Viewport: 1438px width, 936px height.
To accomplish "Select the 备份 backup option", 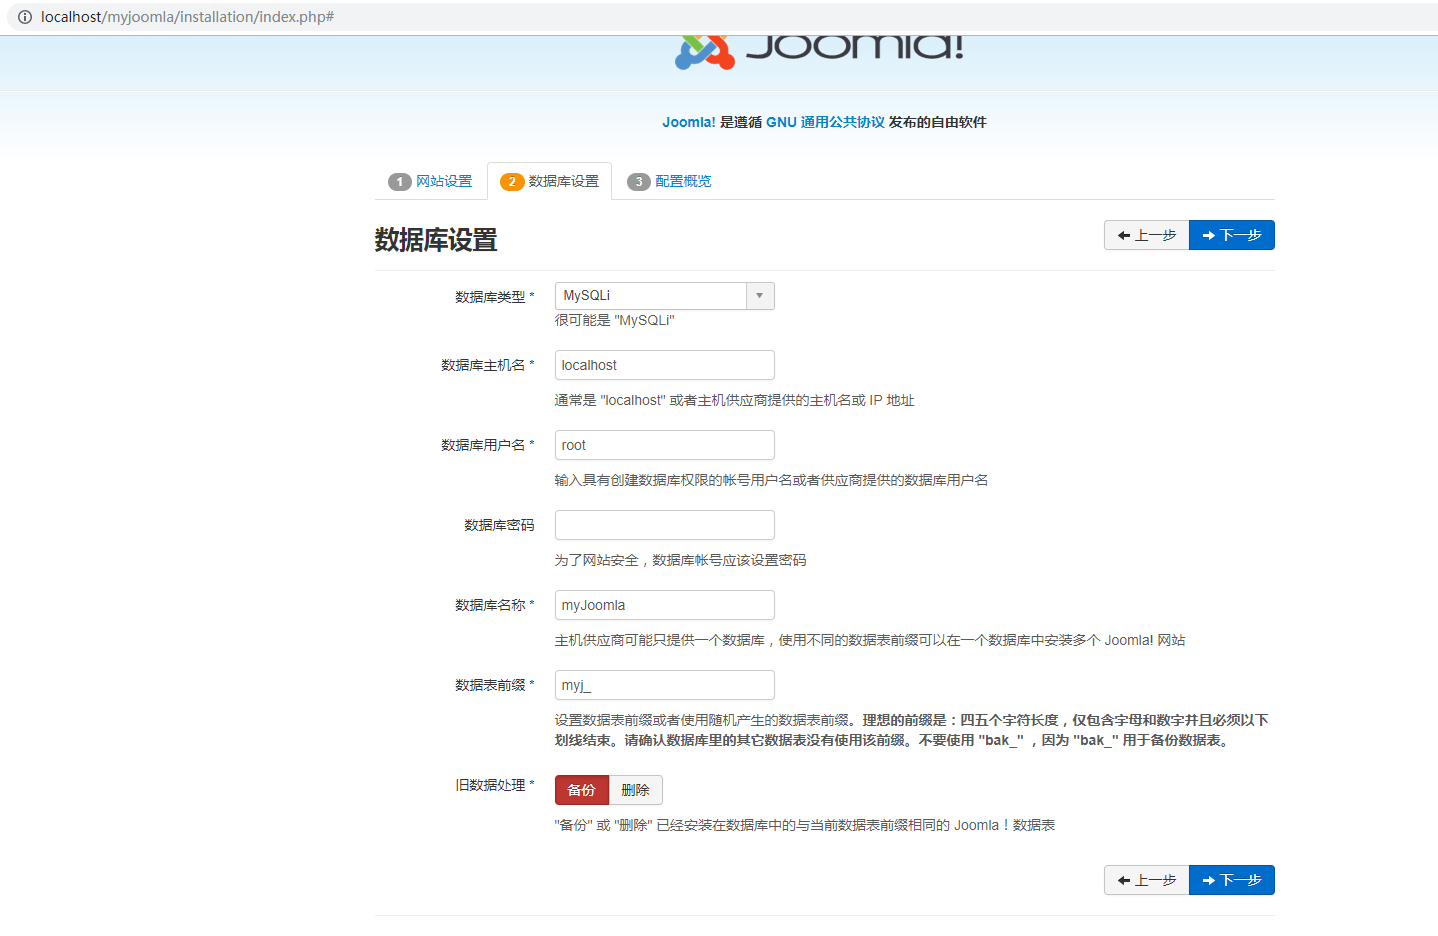I will [582, 790].
